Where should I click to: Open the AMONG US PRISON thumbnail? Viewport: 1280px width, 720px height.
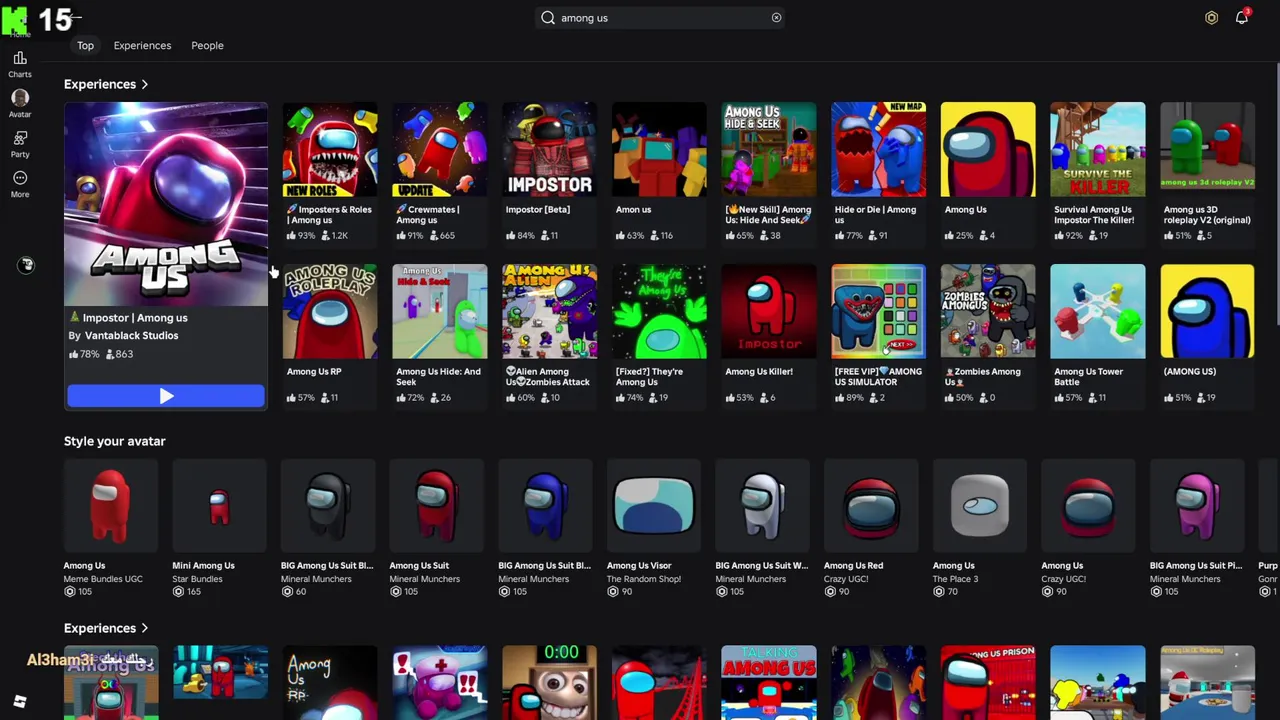(x=988, y=683)
